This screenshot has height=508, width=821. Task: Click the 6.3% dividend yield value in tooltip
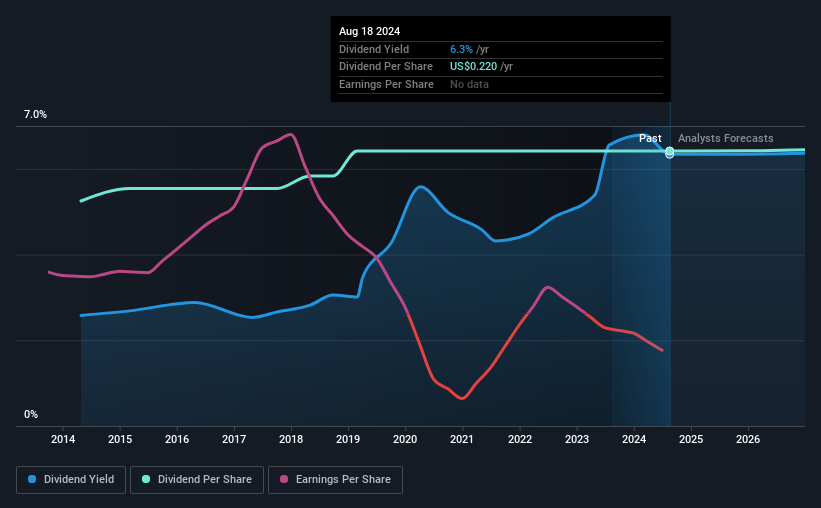461,49
